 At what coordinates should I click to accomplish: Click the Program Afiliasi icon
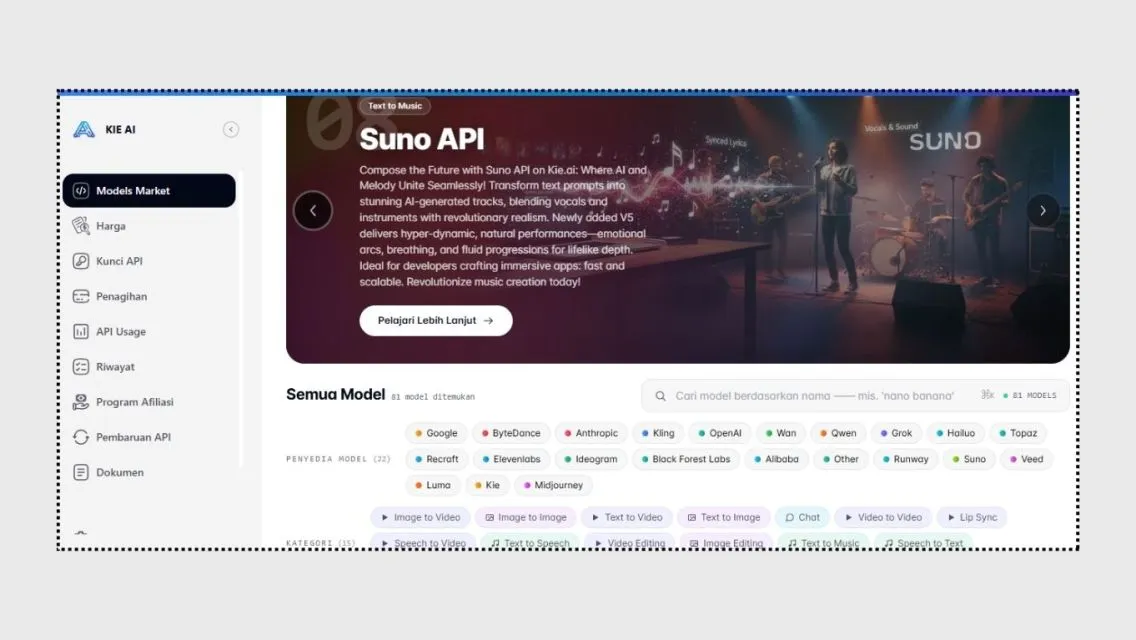coord(80,402)
